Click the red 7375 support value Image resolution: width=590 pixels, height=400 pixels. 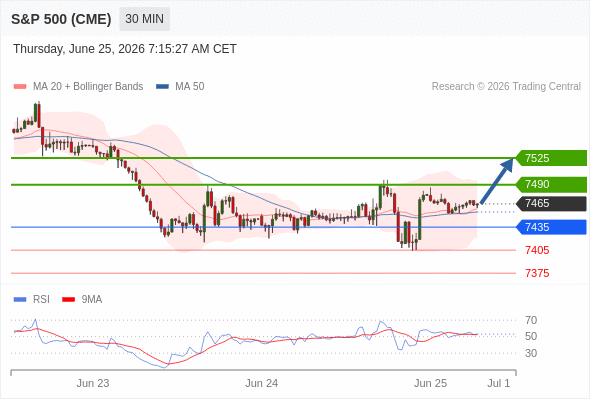tap(537, 273)
